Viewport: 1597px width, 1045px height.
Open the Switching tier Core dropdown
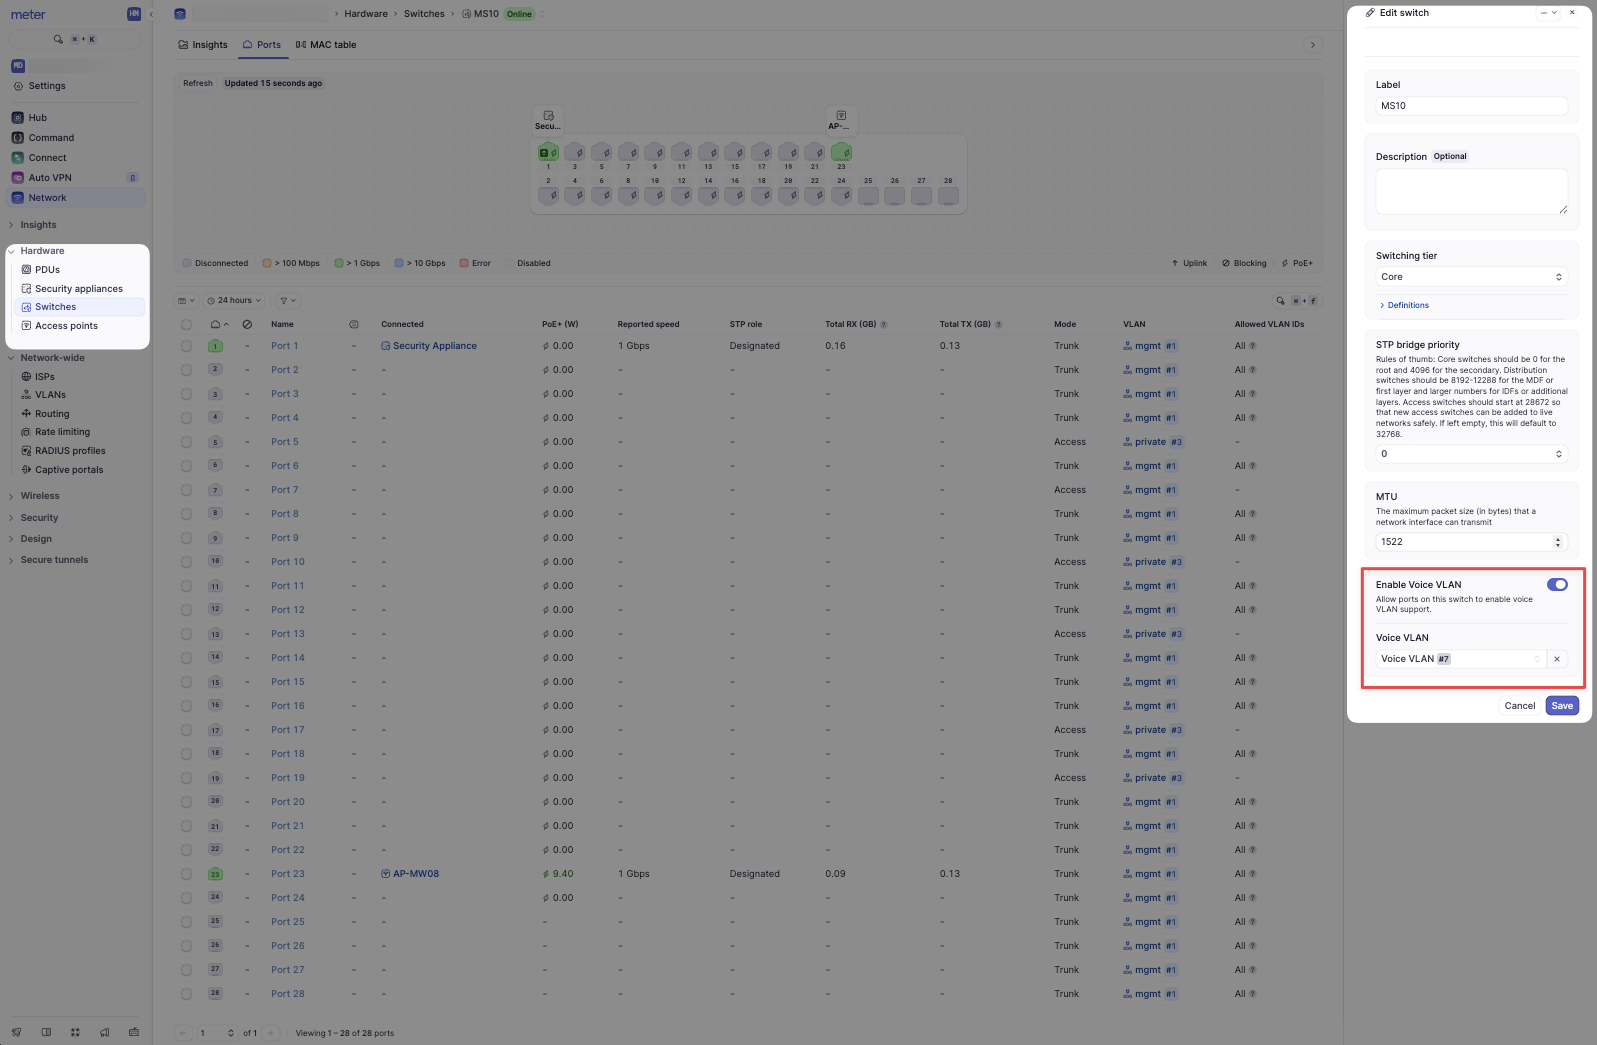click(x=1471, y=277)
